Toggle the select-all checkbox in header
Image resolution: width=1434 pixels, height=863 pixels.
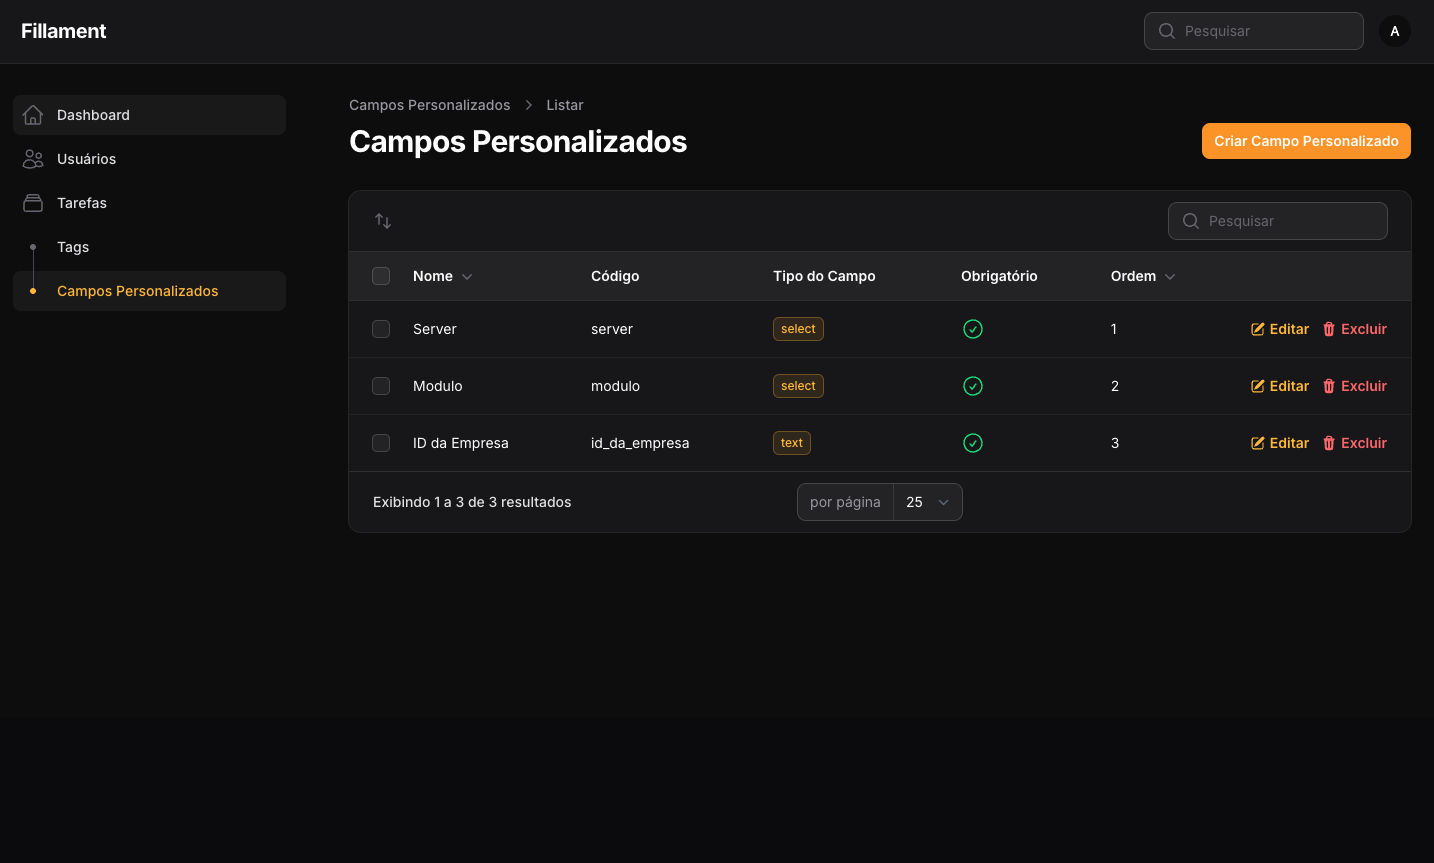pyautogui.click(x=381, y=276)
